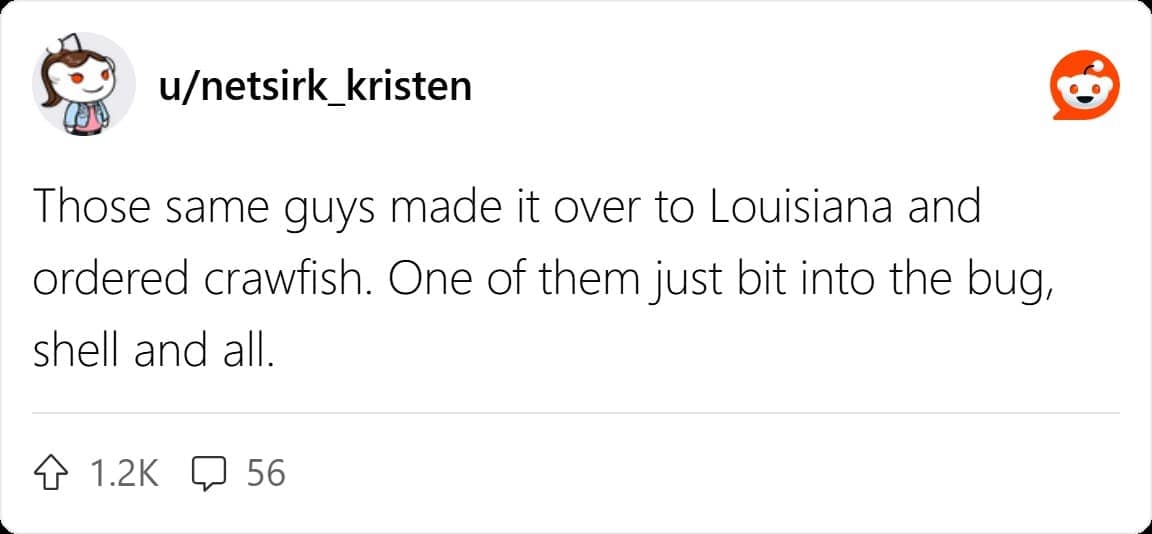Viewport: 1152px width, 534px height.
Task: Click the phrase 'made it over'
Action: [512, 208]
